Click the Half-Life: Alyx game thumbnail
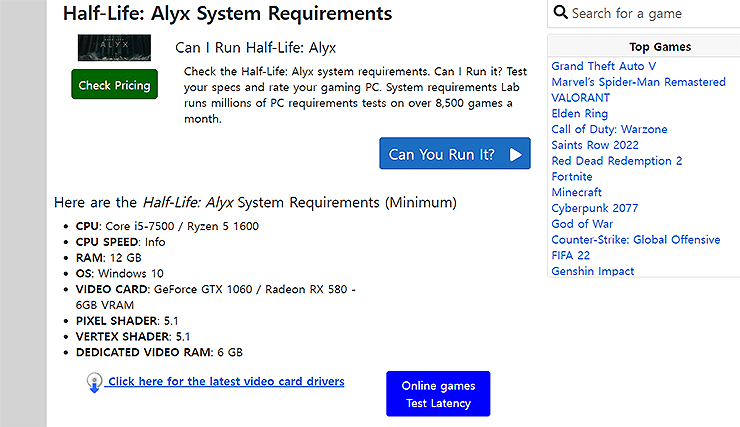The image size is (740, 427). click(x=114, y=48)
